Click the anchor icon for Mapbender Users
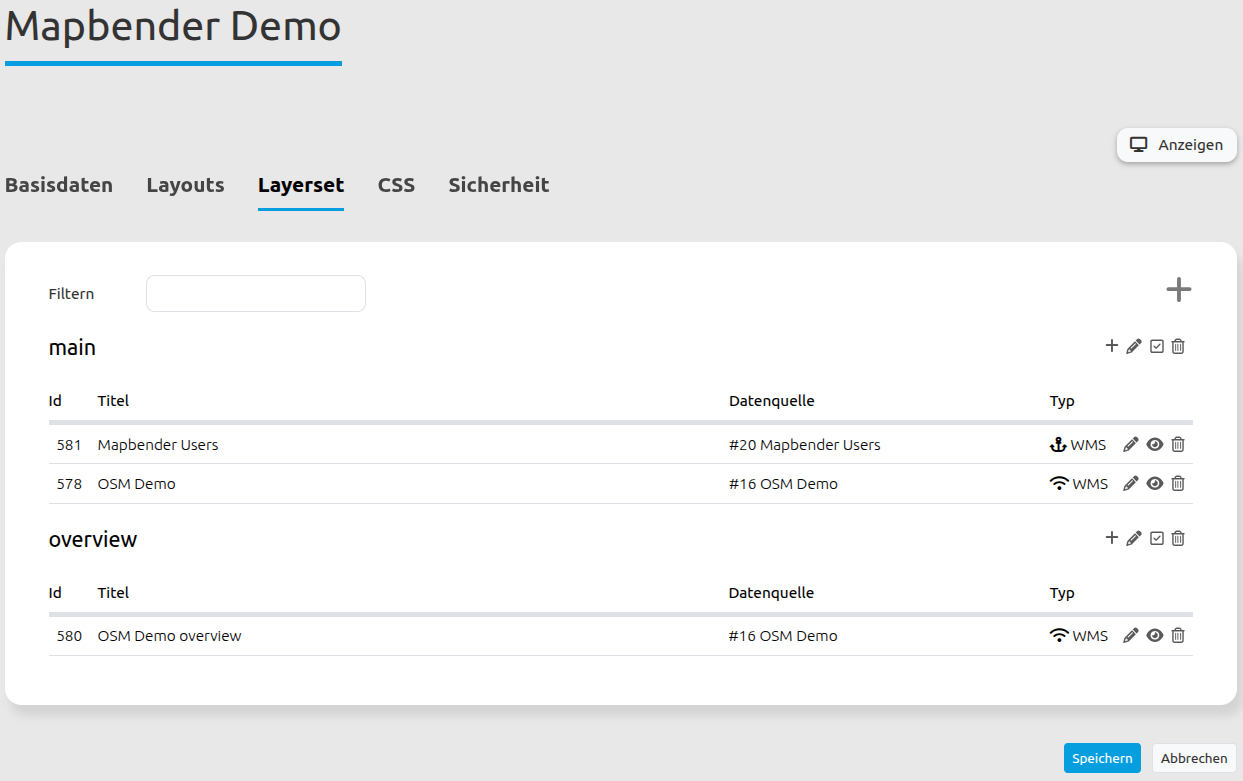The height and width of the screenshot is (781, 1243). [x=1058, y=445]
